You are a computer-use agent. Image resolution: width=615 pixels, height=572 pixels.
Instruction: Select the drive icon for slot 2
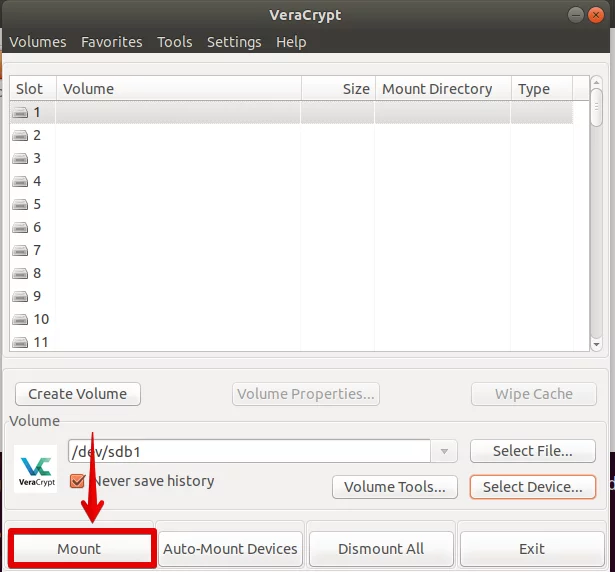pyautogui.click(x=20, y=135)
